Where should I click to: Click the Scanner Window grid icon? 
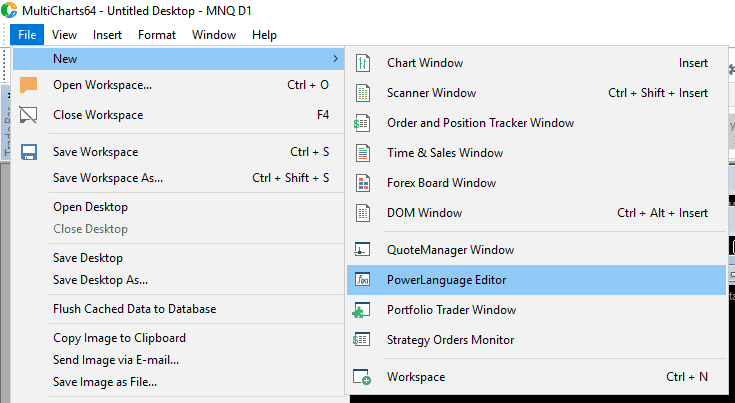click(x=362, y=93)
